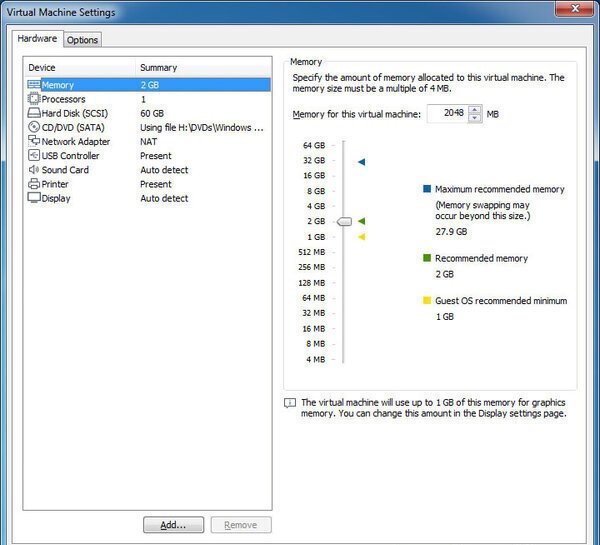Screen dimensions: 600x545
Task: Click the blue Maximum recommended memory legend square
Action: coord(427,189)
